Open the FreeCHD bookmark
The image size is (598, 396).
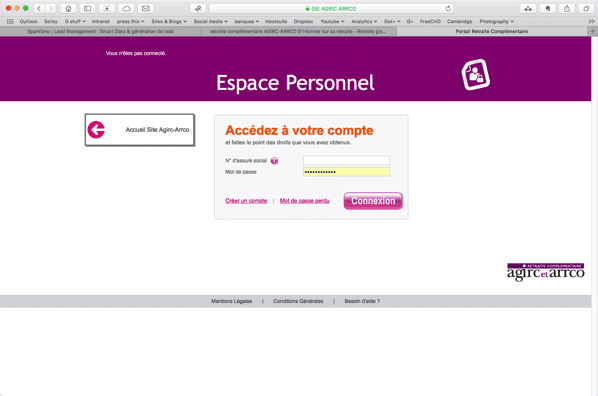coord(430,21)
